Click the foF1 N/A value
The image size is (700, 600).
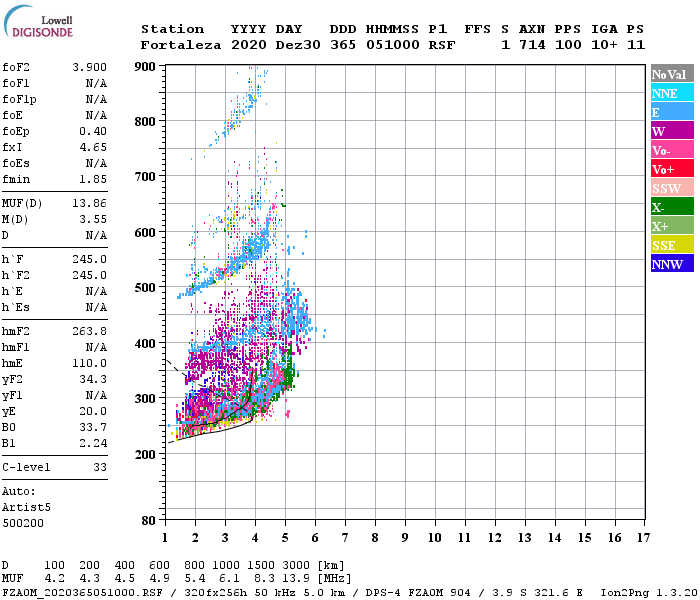tap(96, 83)
